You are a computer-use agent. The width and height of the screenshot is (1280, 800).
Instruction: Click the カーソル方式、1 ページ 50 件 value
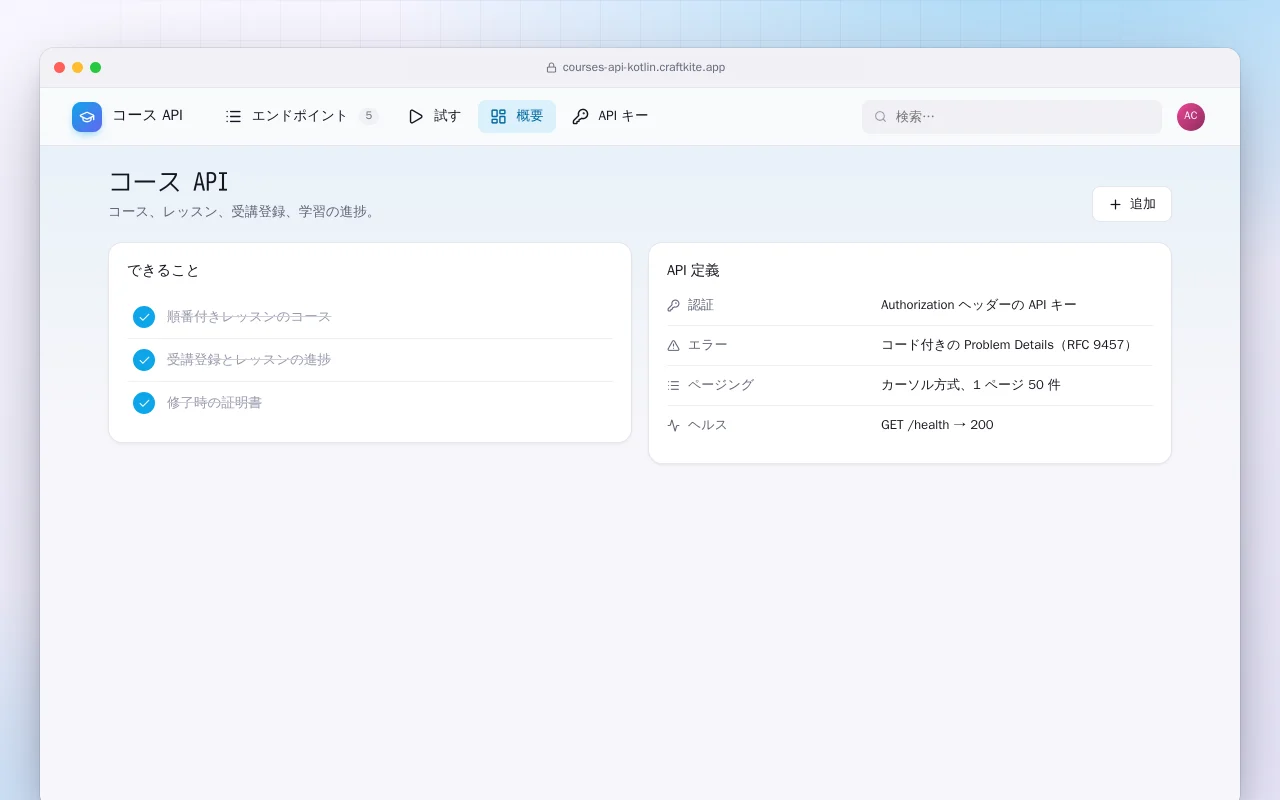click(971, 385)
